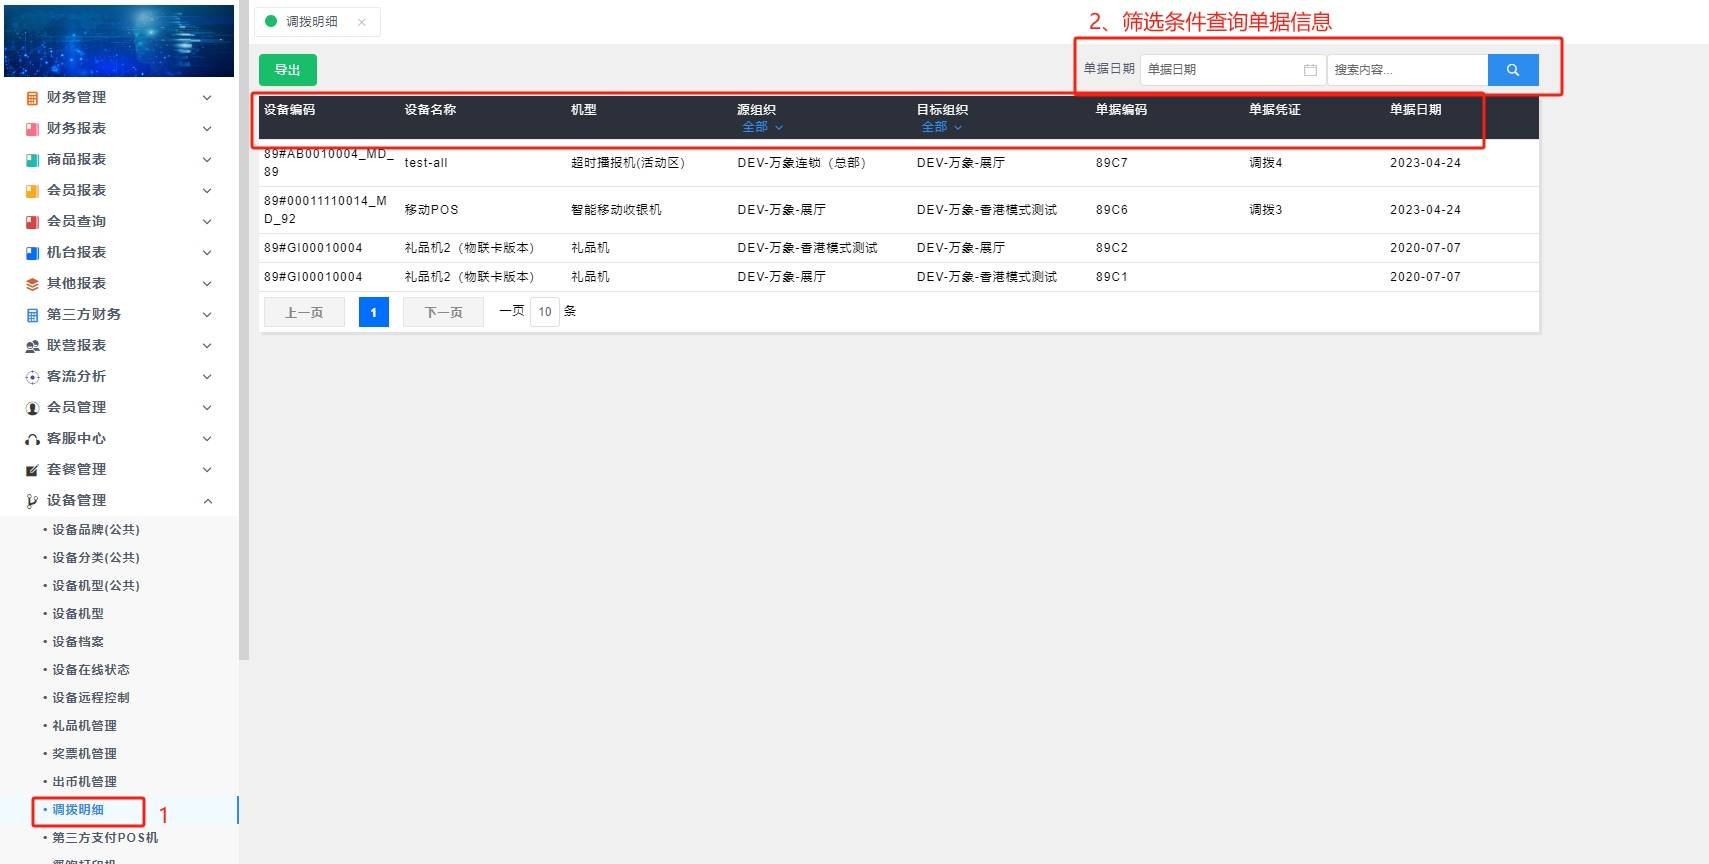The image size is (1709, 864).
Task: Open the 奖票机管理 submenu item
Action: pos(84,754)
